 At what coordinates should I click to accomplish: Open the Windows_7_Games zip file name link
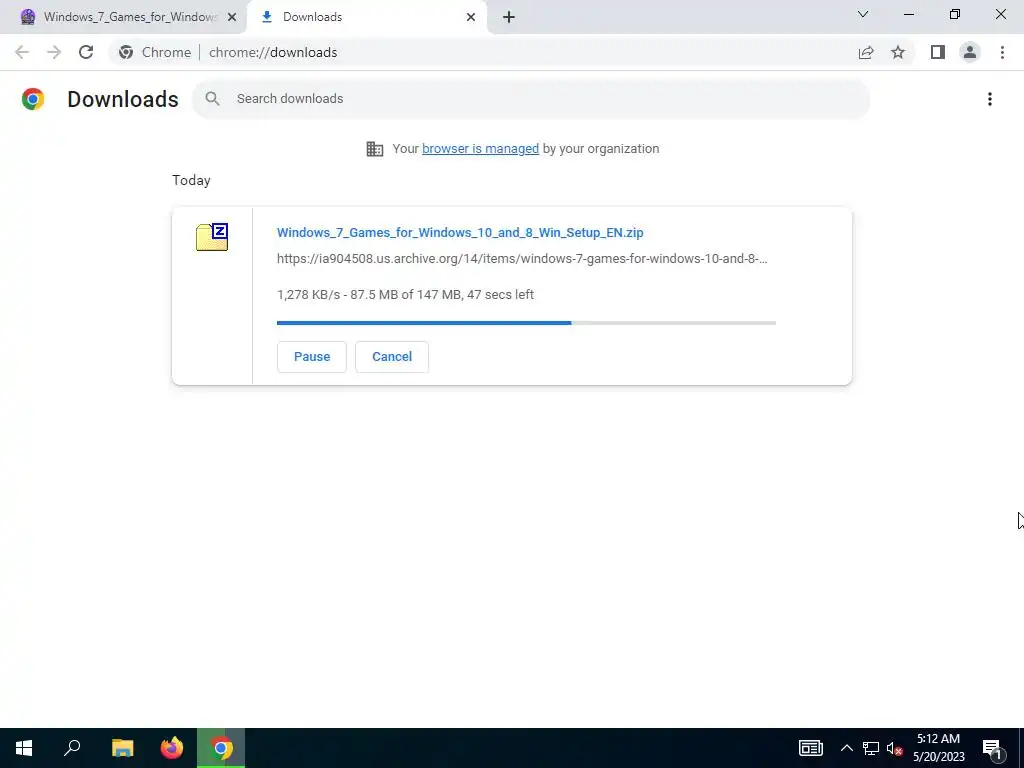click(460, 232)
